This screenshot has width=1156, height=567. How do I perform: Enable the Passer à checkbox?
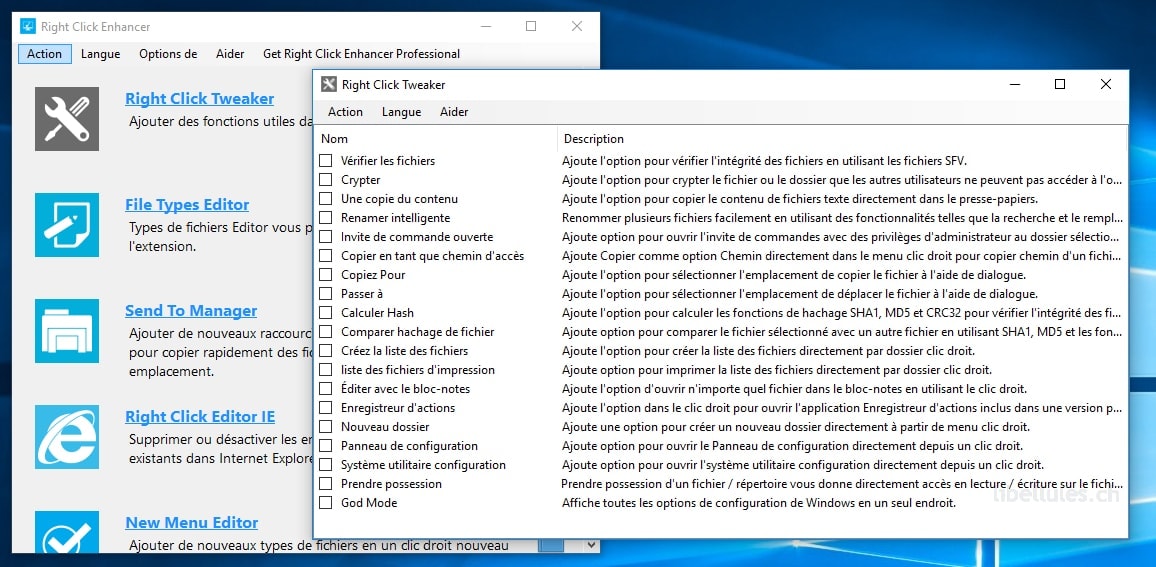[325, 293]
